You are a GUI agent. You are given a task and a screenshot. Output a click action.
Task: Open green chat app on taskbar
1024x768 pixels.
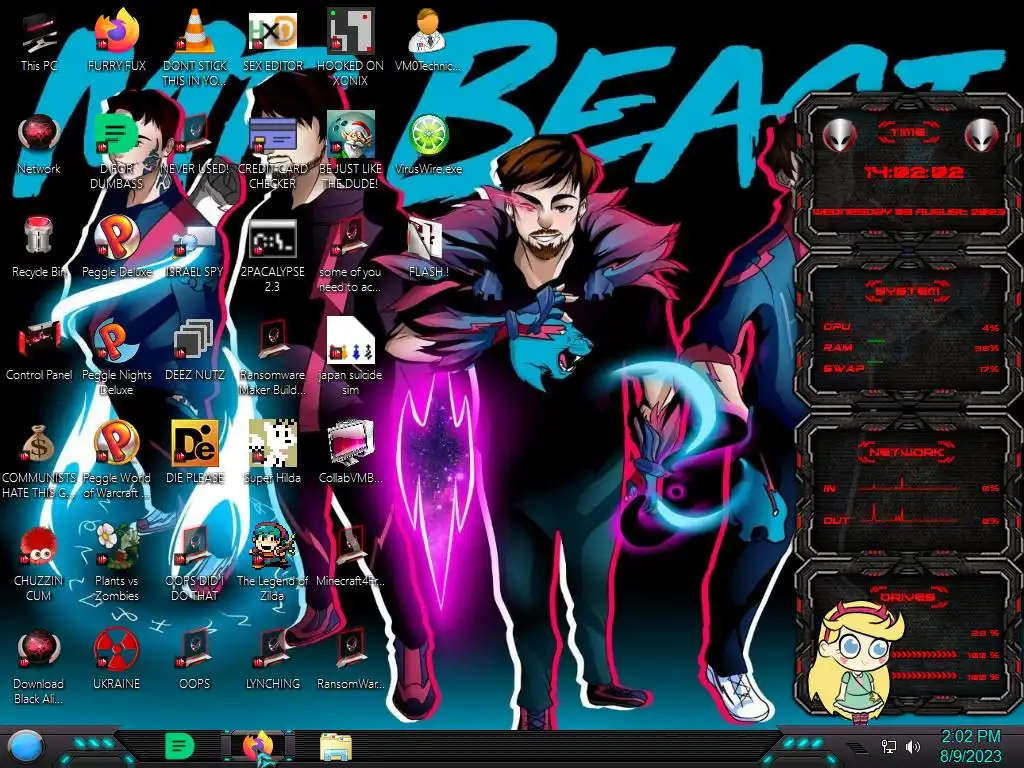coord(180,746)
